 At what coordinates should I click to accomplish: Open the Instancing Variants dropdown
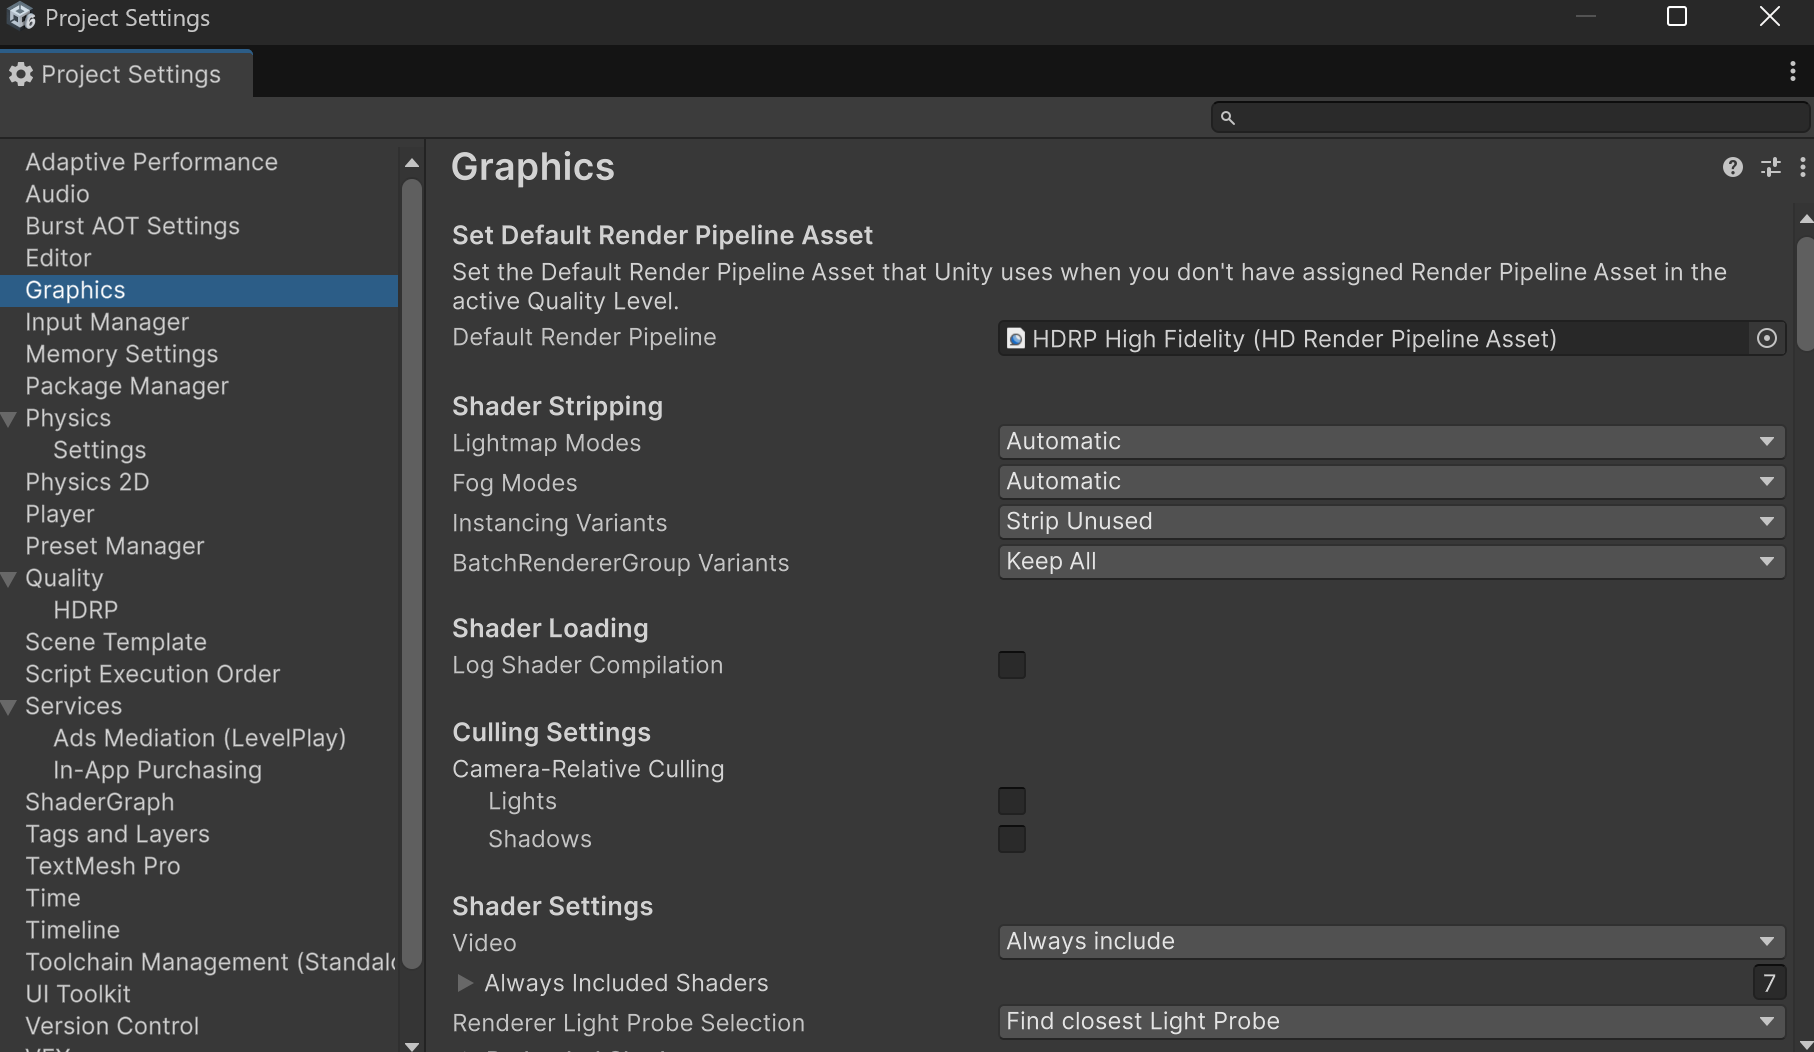[x=1390, y=522]
